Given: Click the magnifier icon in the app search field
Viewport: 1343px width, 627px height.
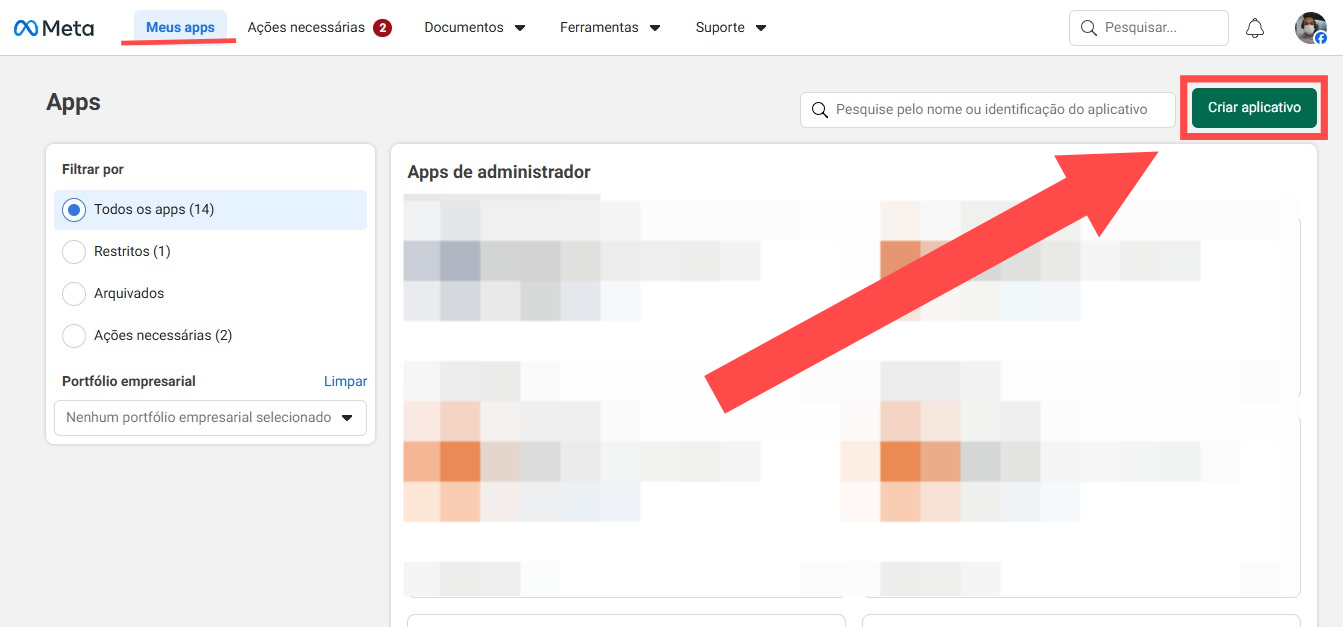Looking at the screenshot, I should point(820,109).
